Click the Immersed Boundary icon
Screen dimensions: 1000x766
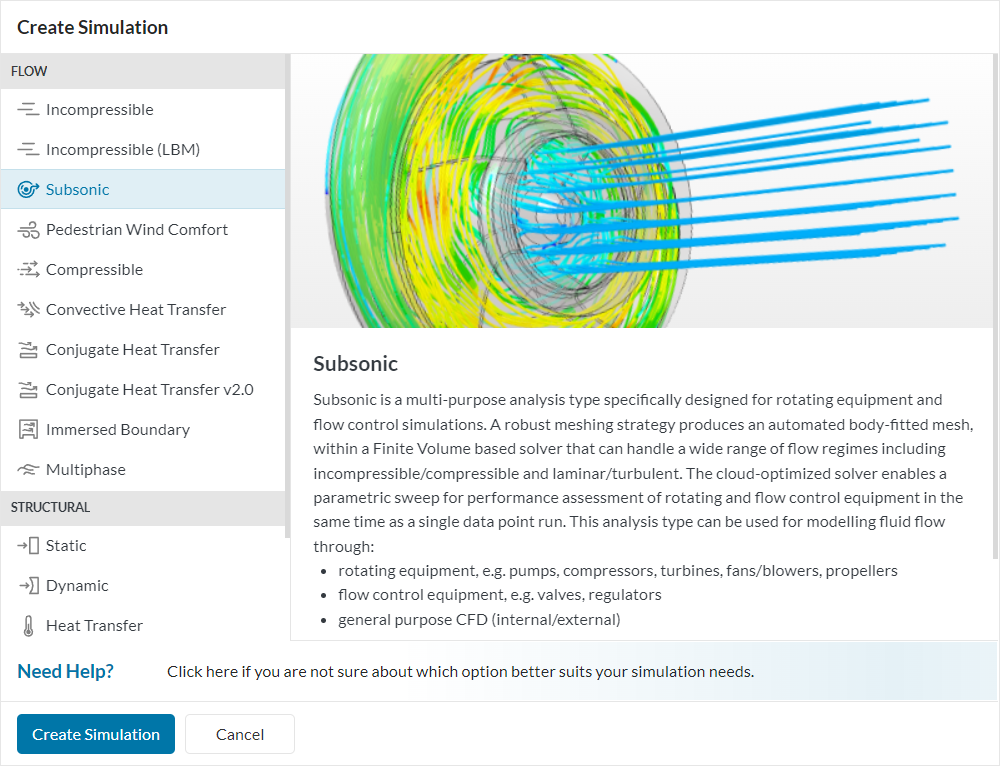click(x=28, y=430)
